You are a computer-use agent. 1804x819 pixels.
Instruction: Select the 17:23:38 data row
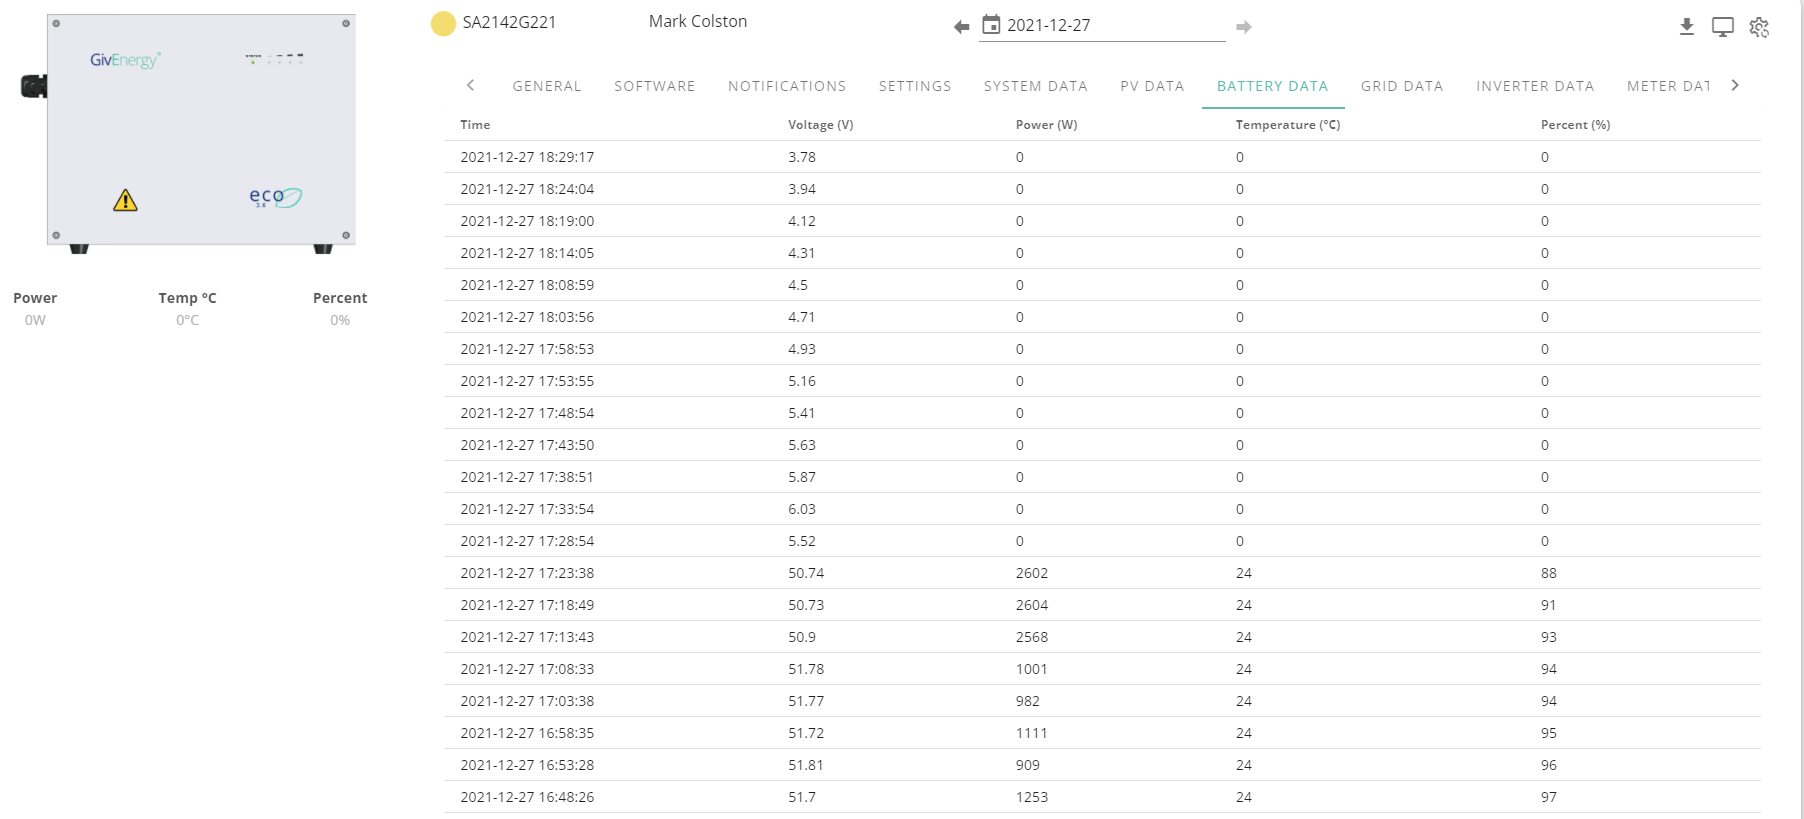click(1102, 573)
